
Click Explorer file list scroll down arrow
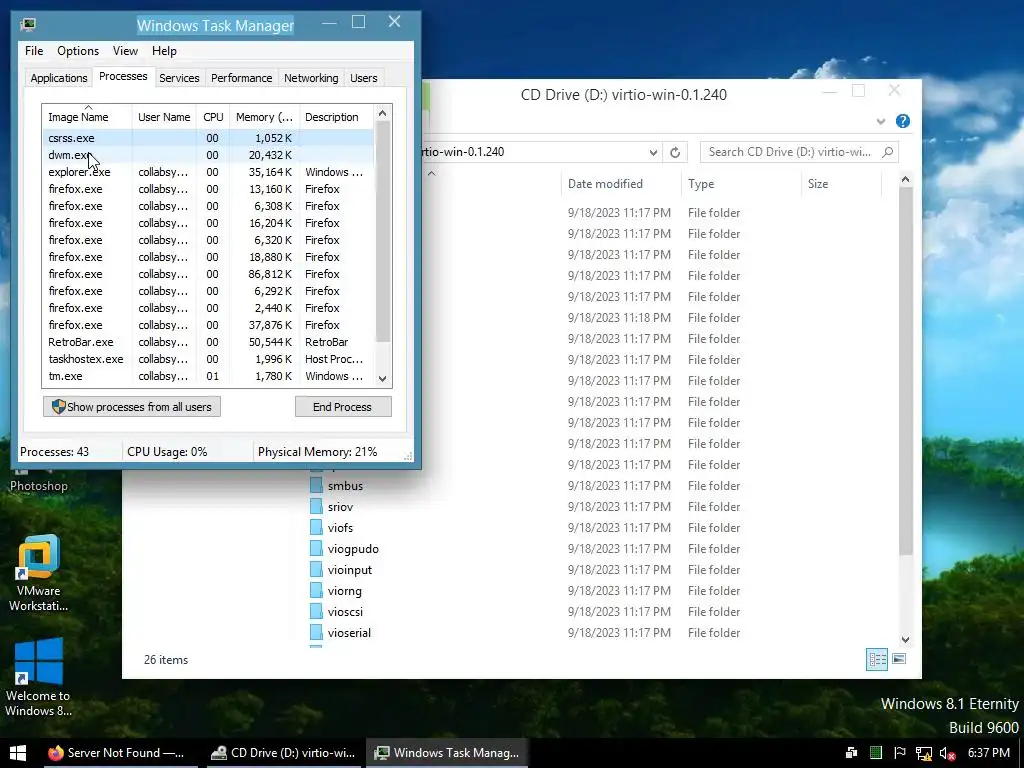click(905, 639)
